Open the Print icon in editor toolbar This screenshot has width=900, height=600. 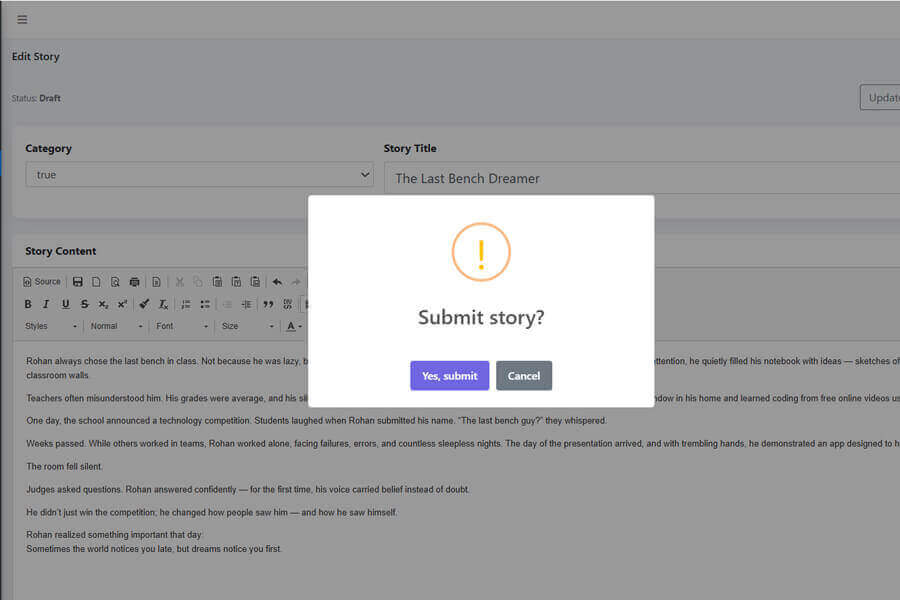pyautogui.click(x=134, y=282)
